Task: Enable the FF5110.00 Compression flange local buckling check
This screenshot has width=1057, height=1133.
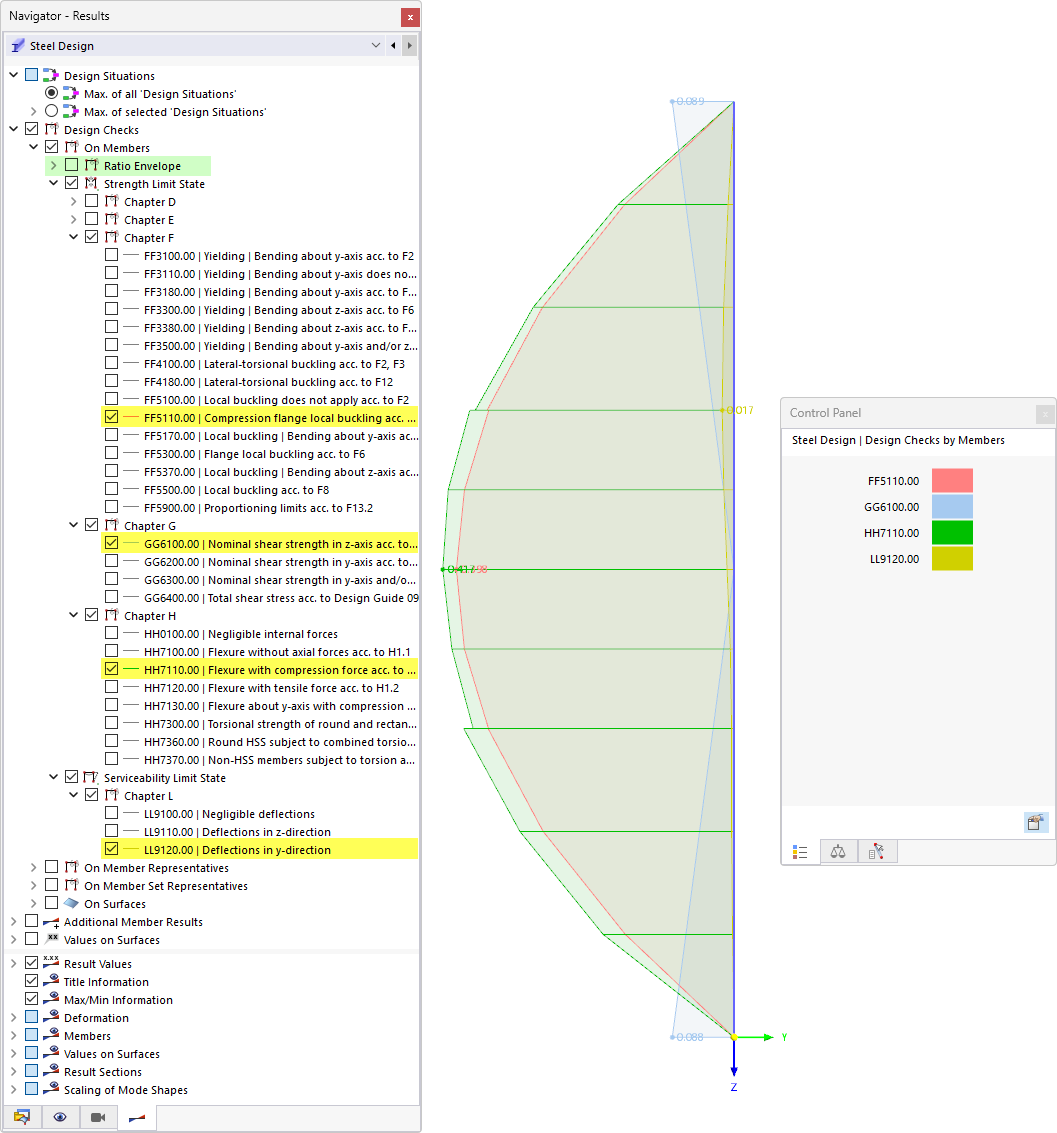Action: click(x=110, y=418)
